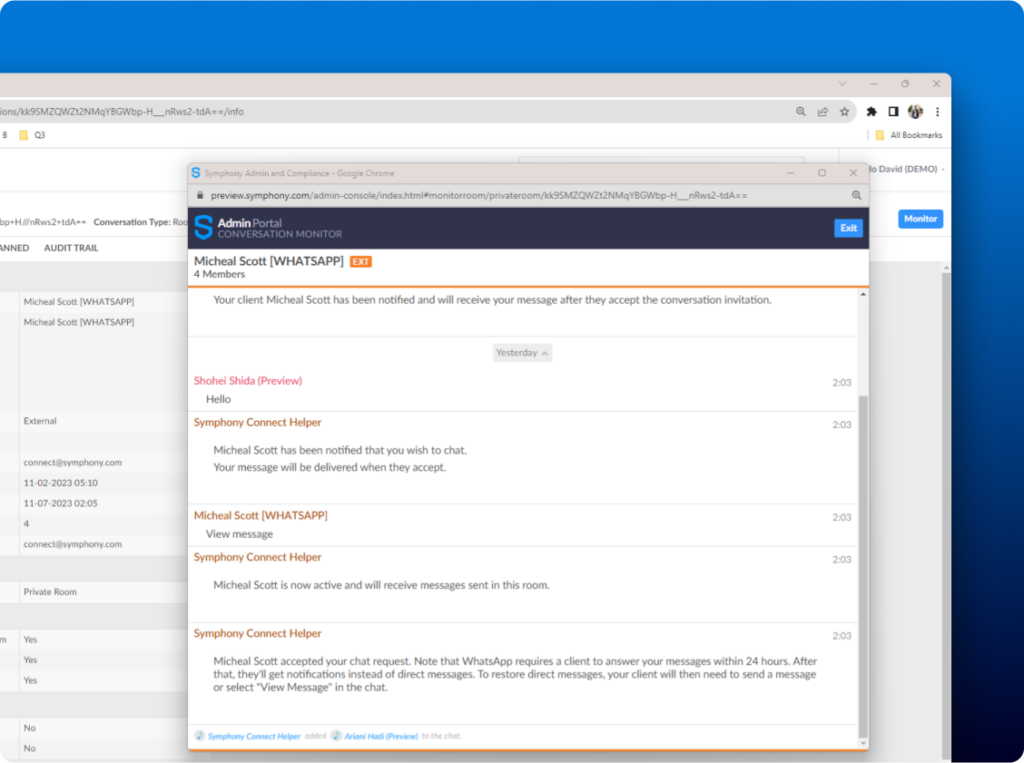Click the popup window address bar URL
The height and width of the screenshot is (763, 1024).
(x=479, y=195)
